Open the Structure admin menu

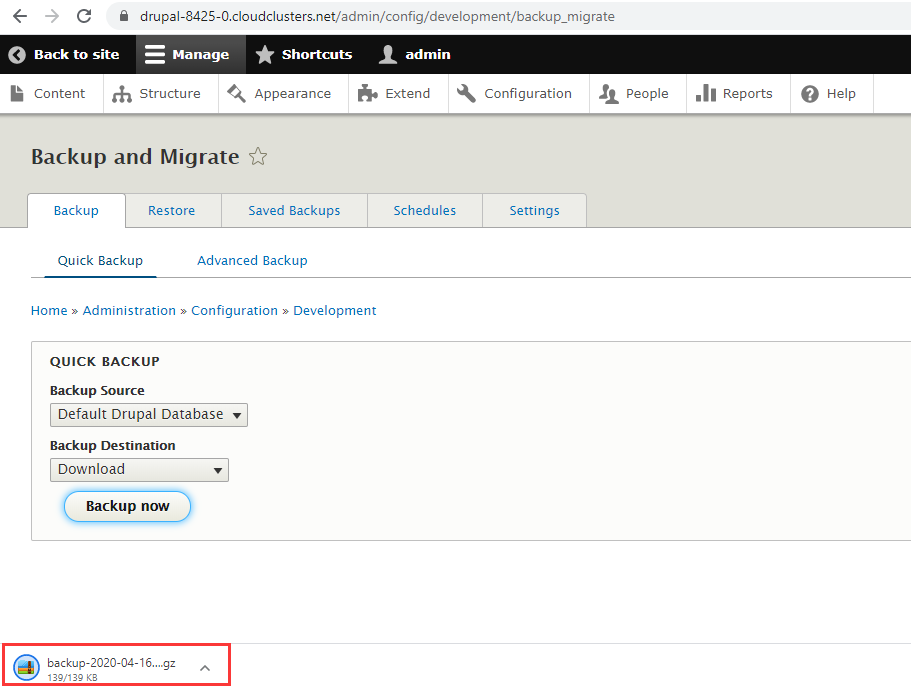tap(157, 93)
